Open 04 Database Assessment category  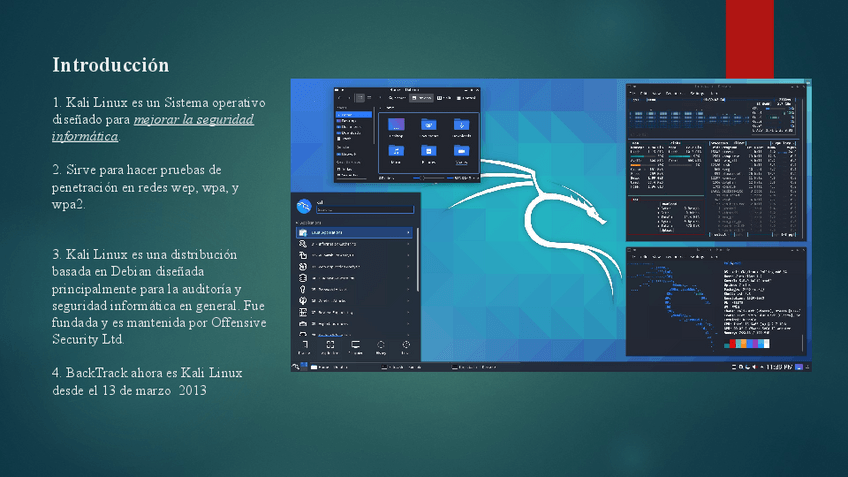354,278
